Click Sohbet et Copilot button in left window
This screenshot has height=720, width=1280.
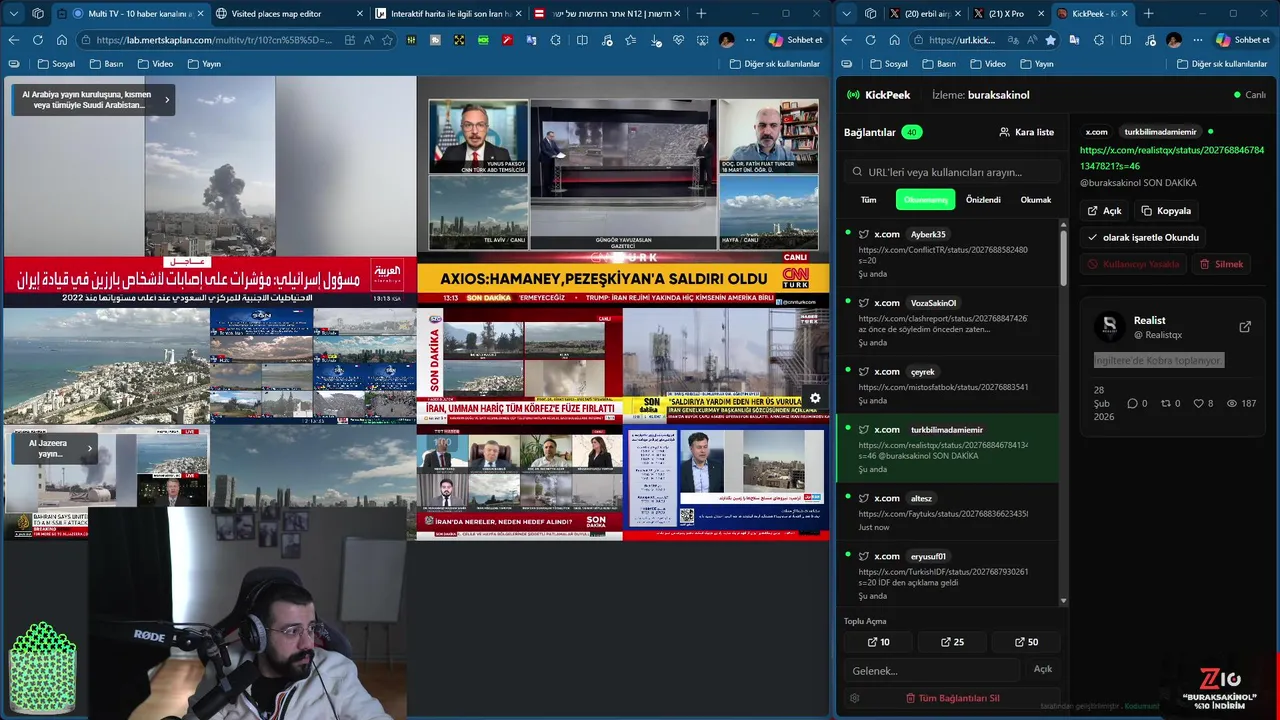click(x=796, y=40)
